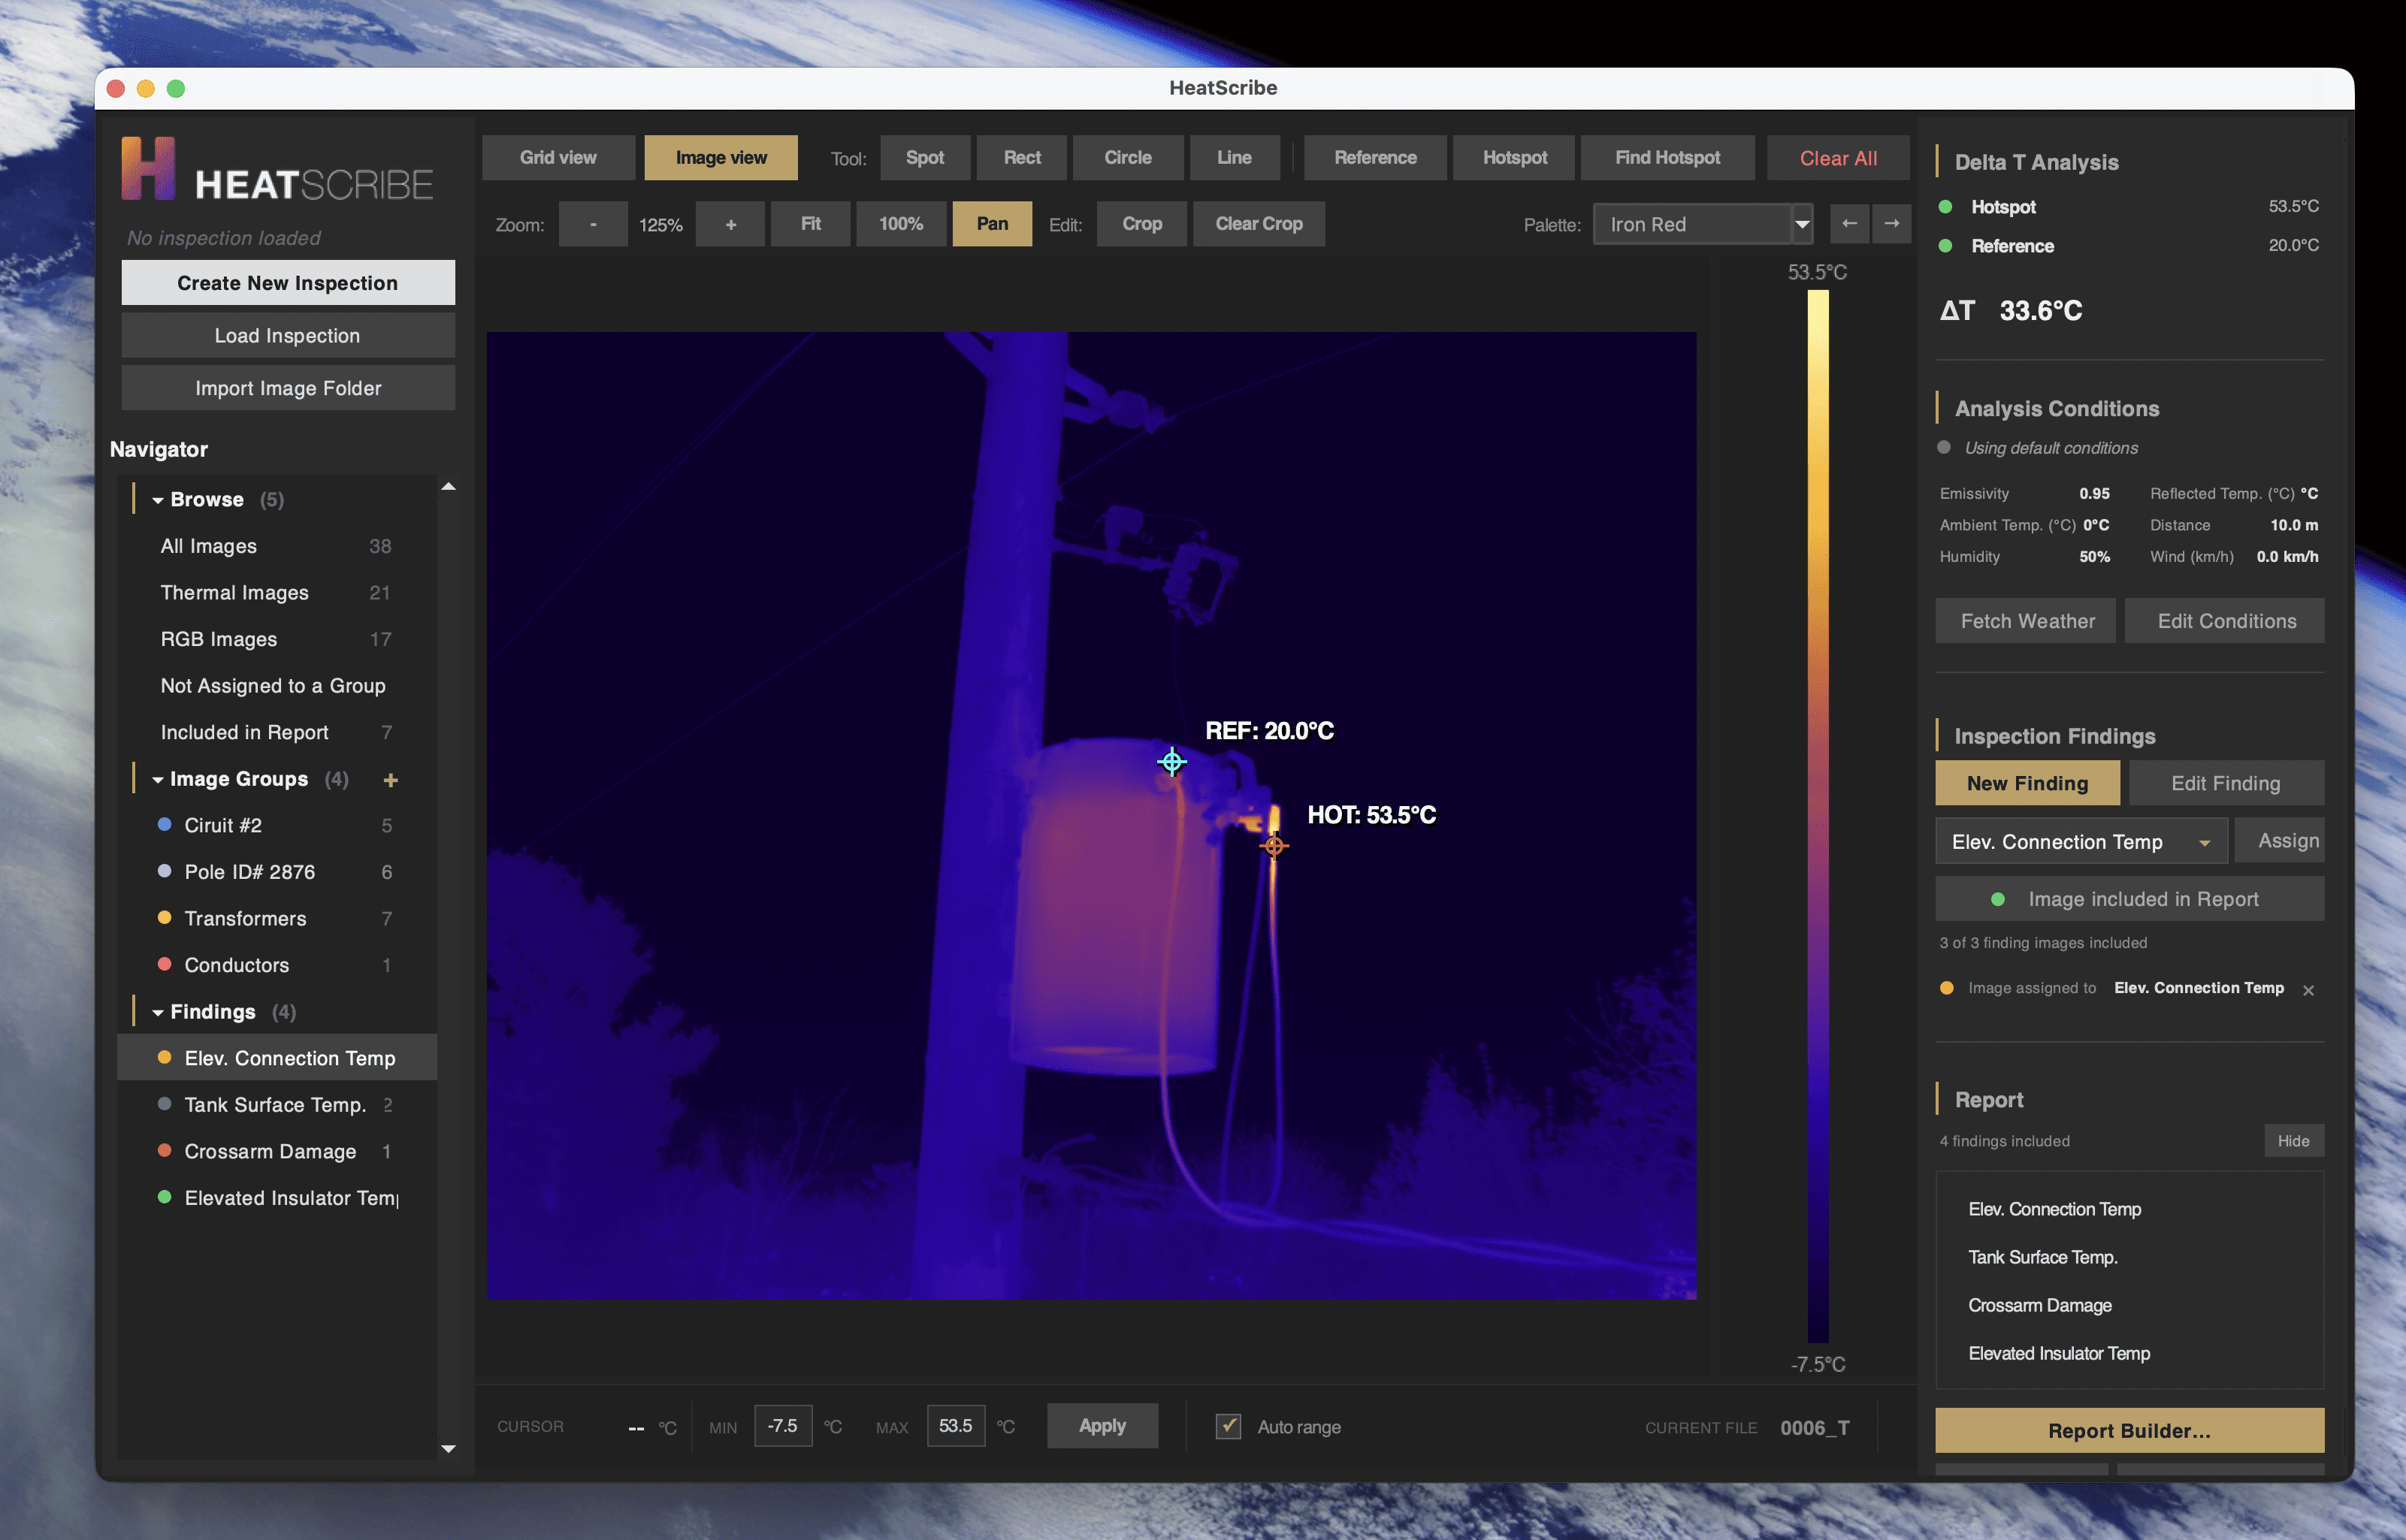Select the Line tool

click(x=1234, y=158)
